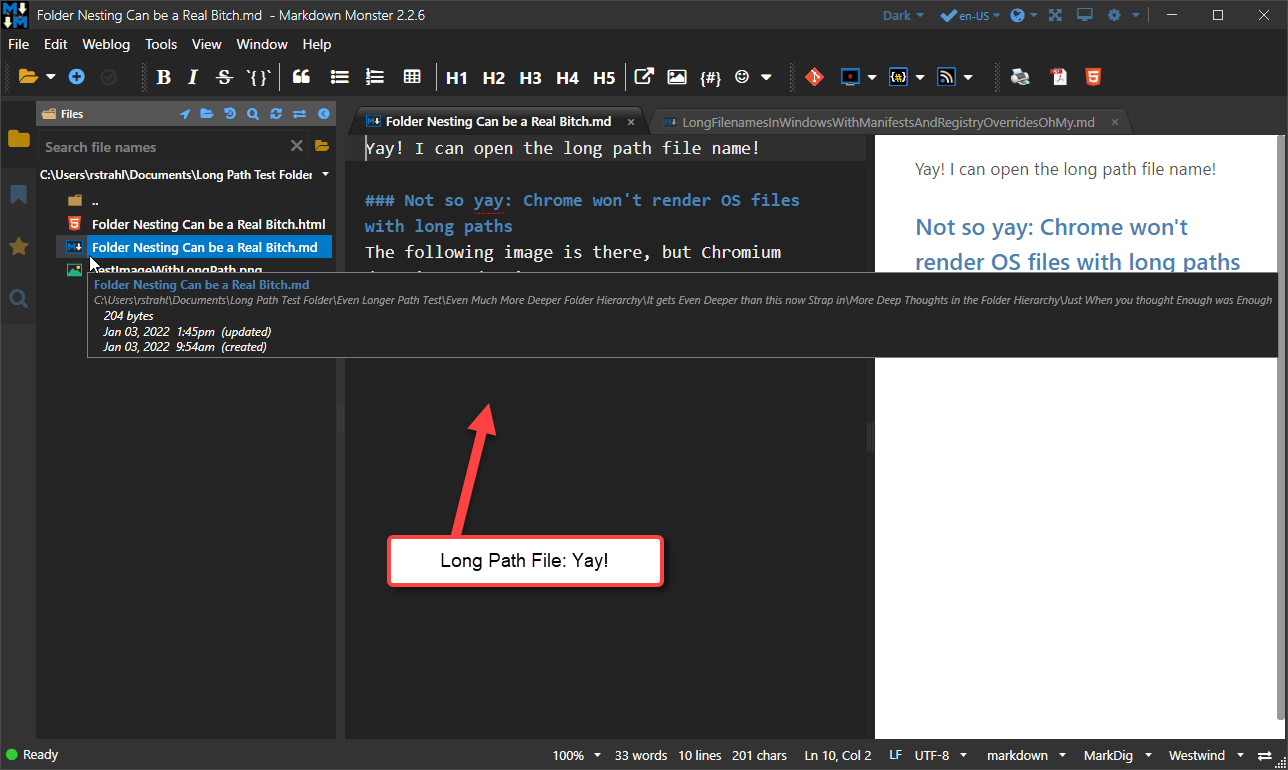The height and width of the screenshot is (770, 1288).
Task: Clear the file name search
Action: pyautogui.click(x=296, y=146)
